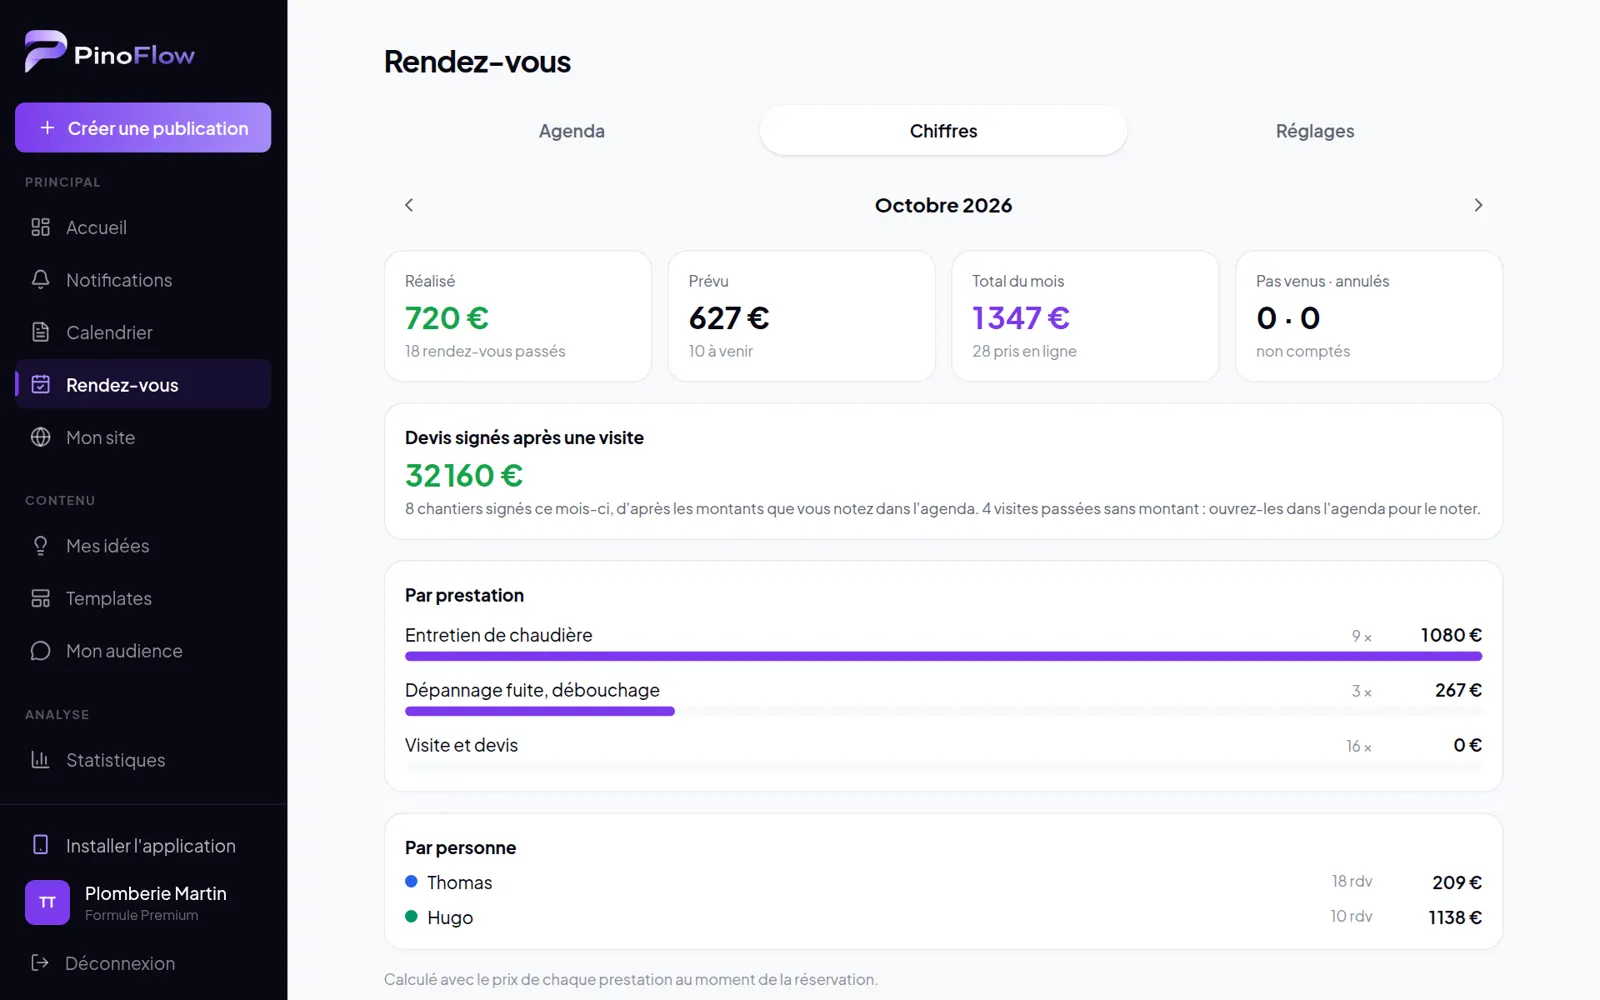The width and height of the screenshot is (1600, 1000).
Task: Open Accueil via its grid icon
Action: point(40,227)
